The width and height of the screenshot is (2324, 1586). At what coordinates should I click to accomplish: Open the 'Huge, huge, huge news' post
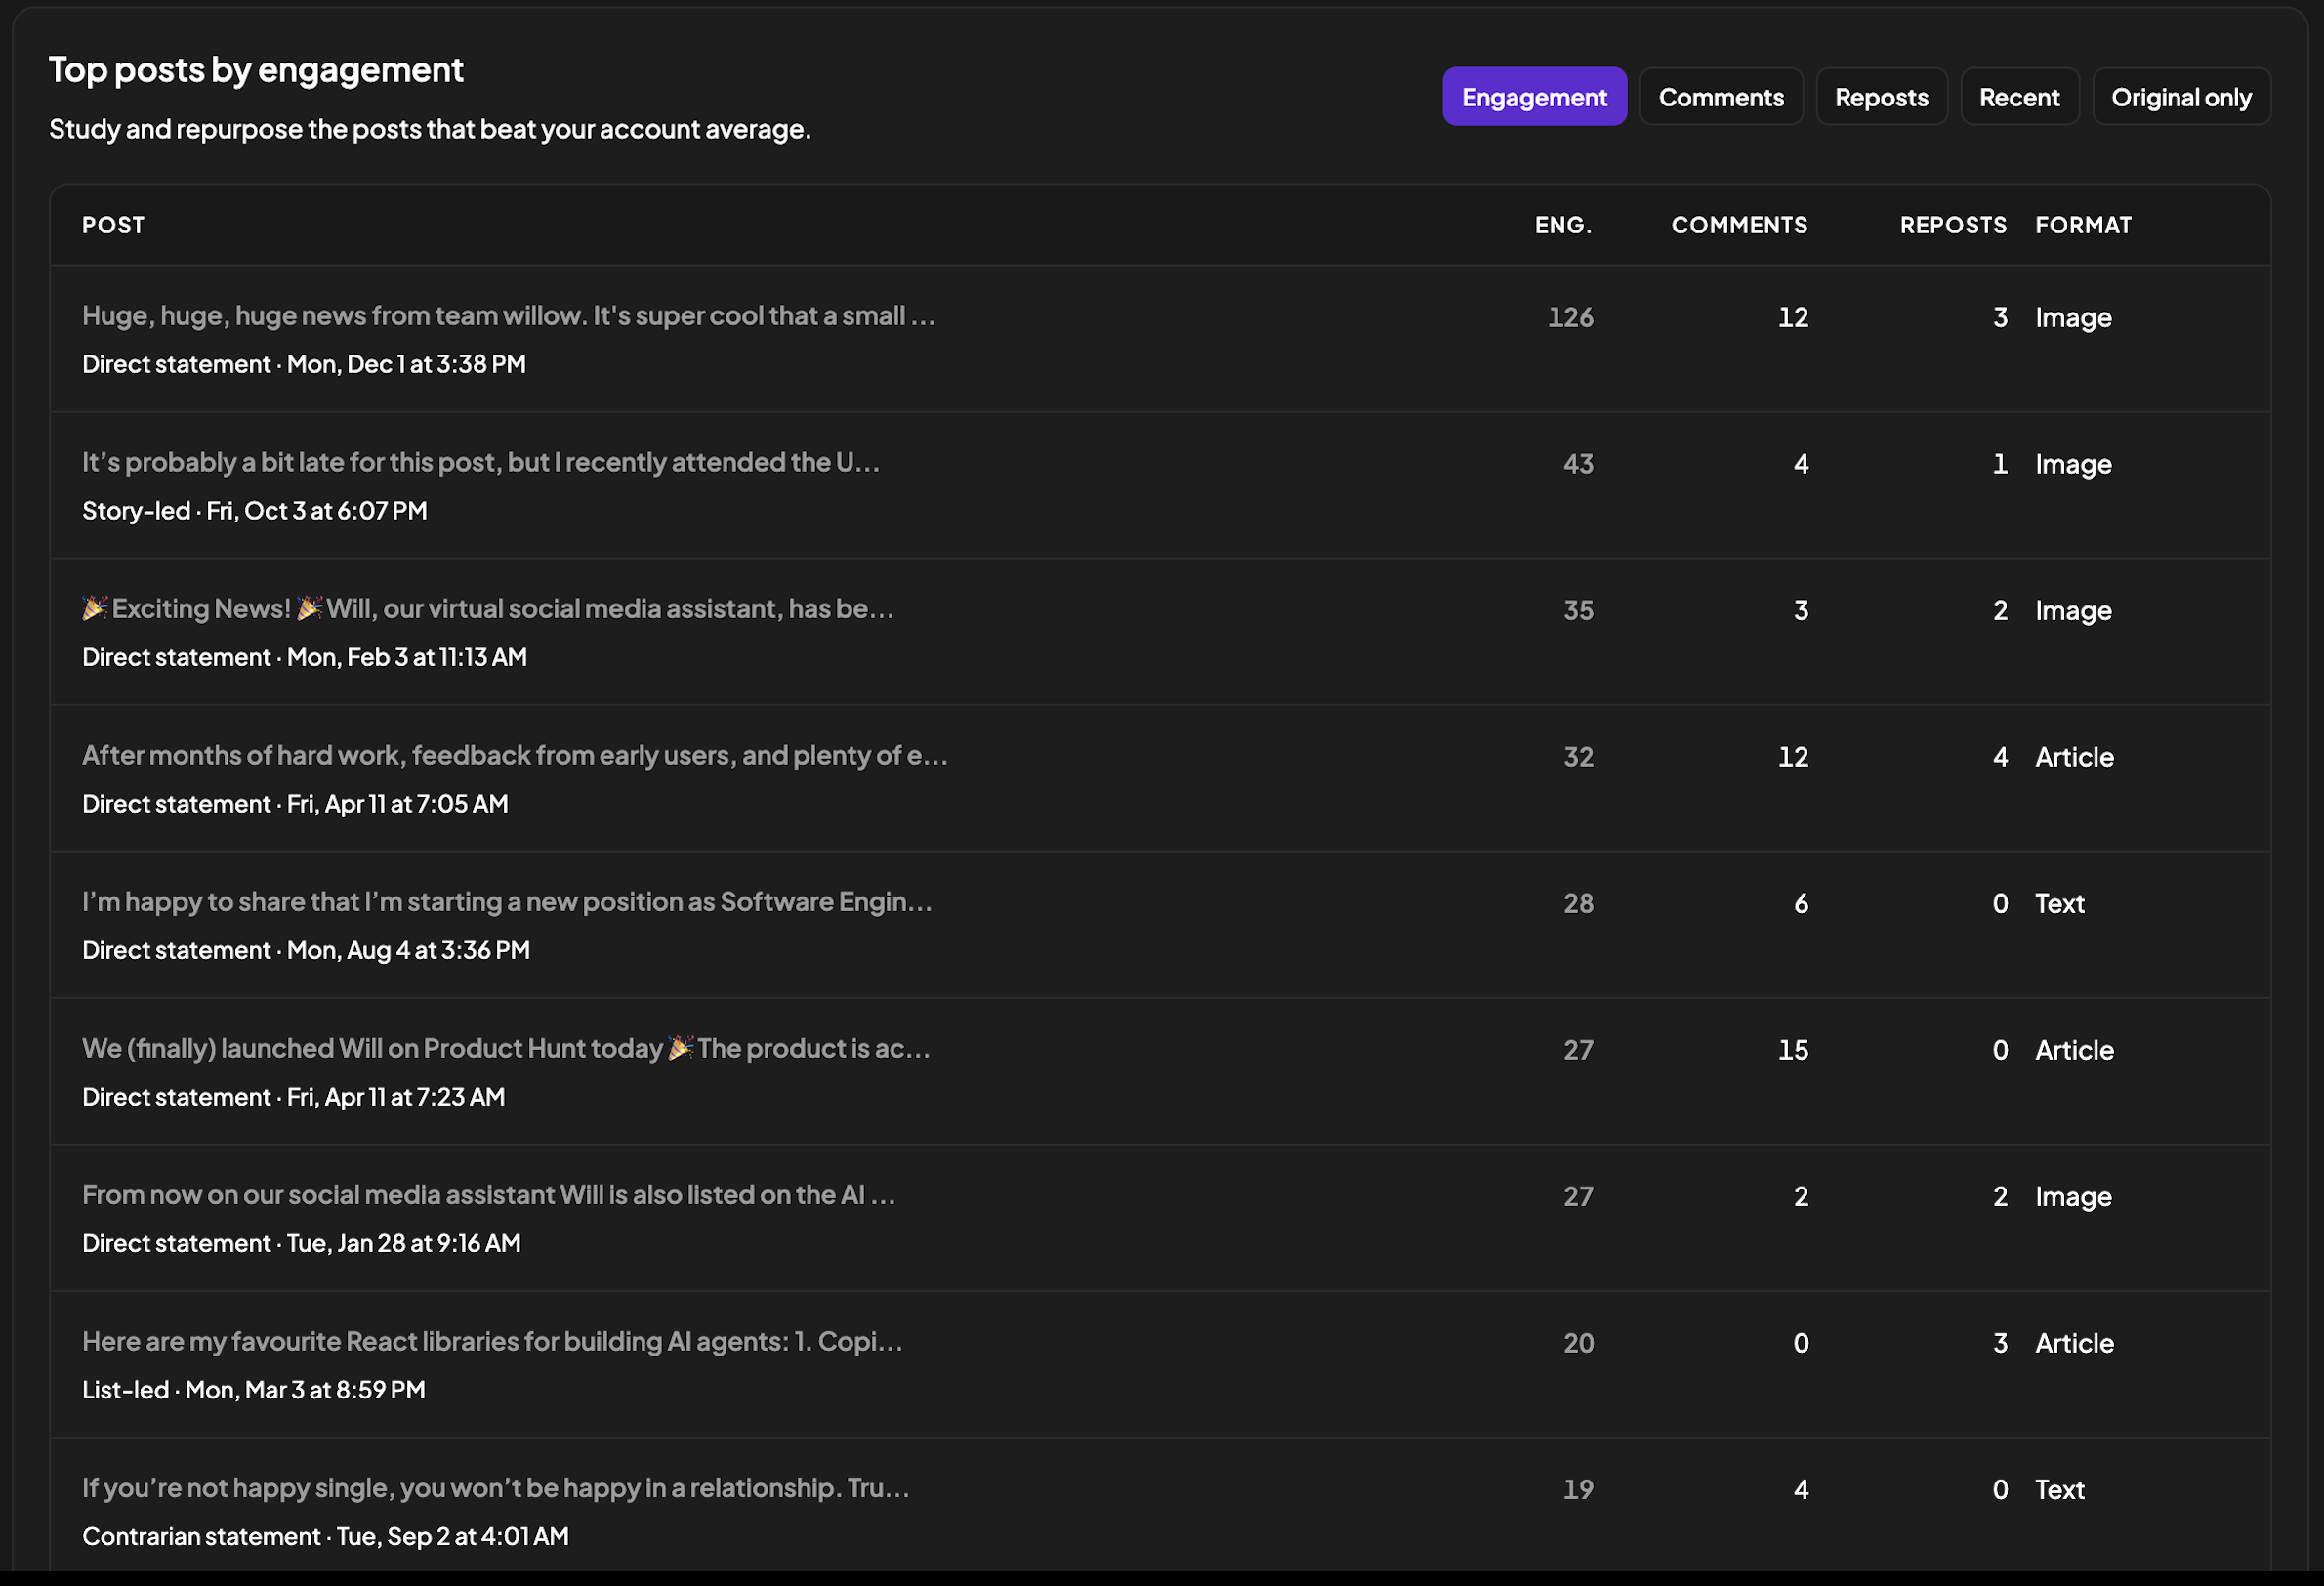(509, 316)
